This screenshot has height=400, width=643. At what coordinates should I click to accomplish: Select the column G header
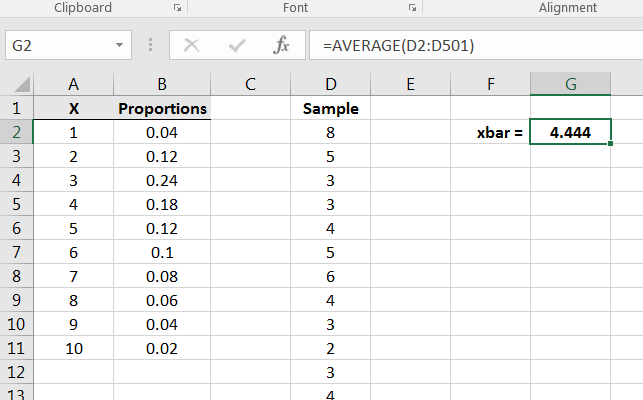tap(570, 84)
